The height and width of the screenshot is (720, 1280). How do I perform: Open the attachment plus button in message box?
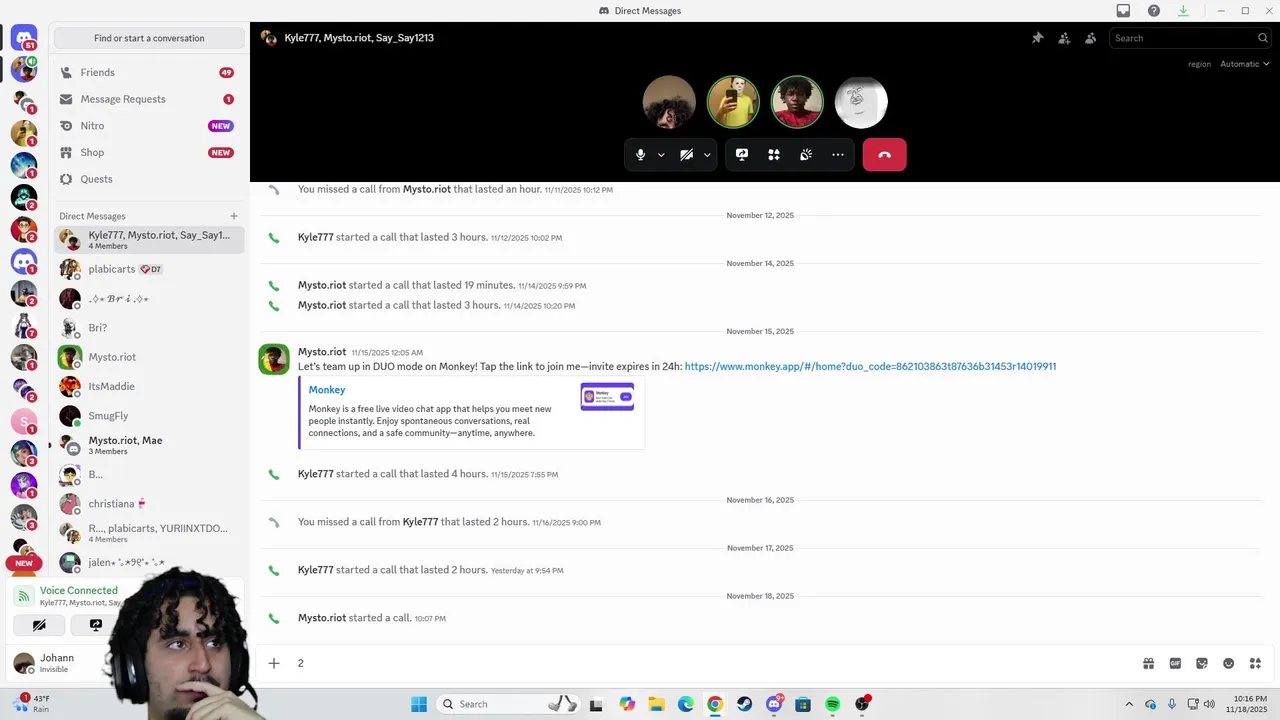(274, 663)
